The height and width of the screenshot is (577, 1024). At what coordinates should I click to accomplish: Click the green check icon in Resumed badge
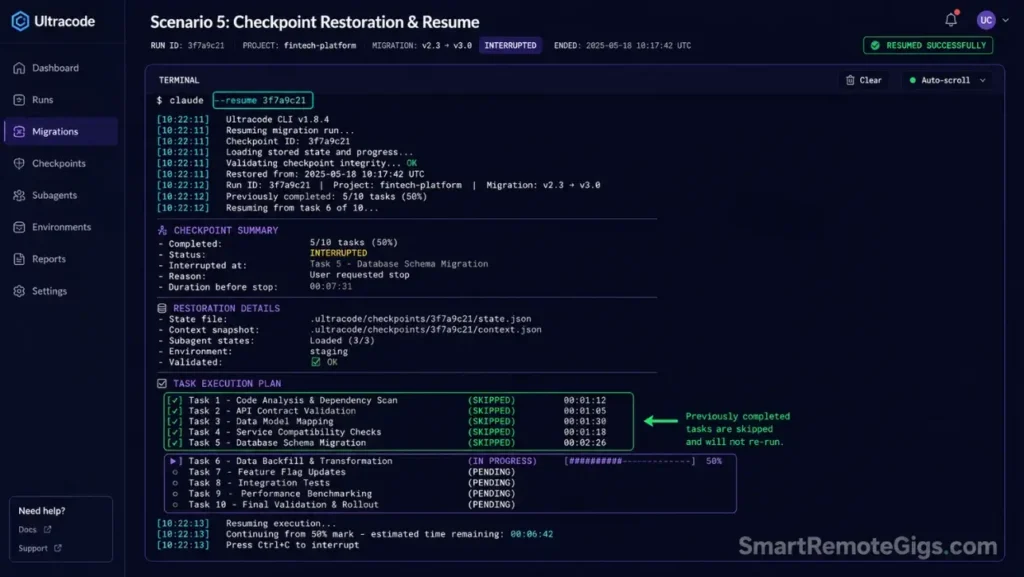pos(875,45)
